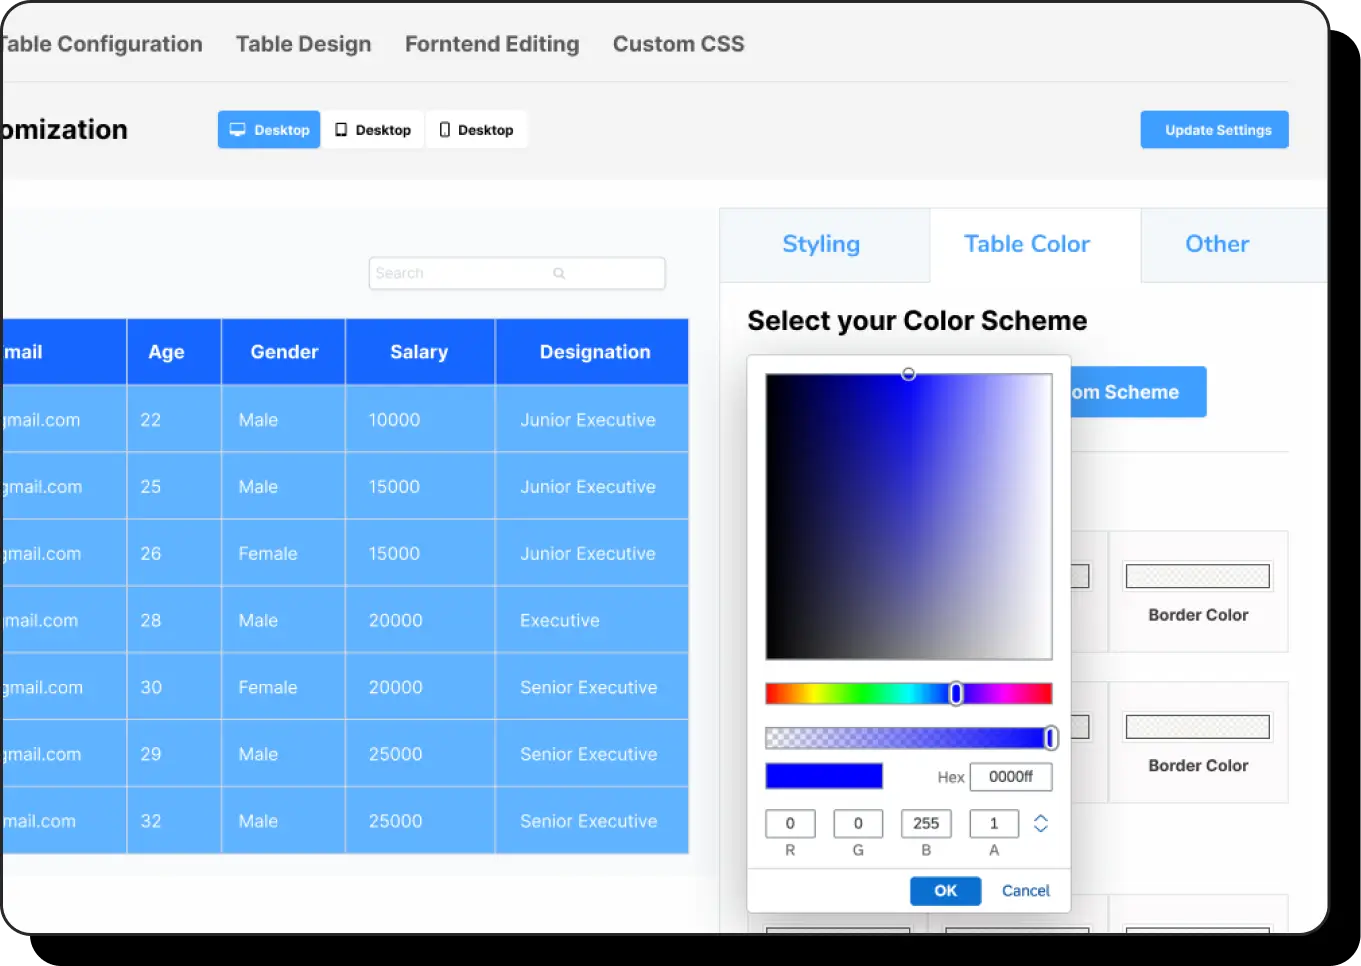Confirm the color with OK
This screenshot has width=1361, height=966.
point(945,890)
